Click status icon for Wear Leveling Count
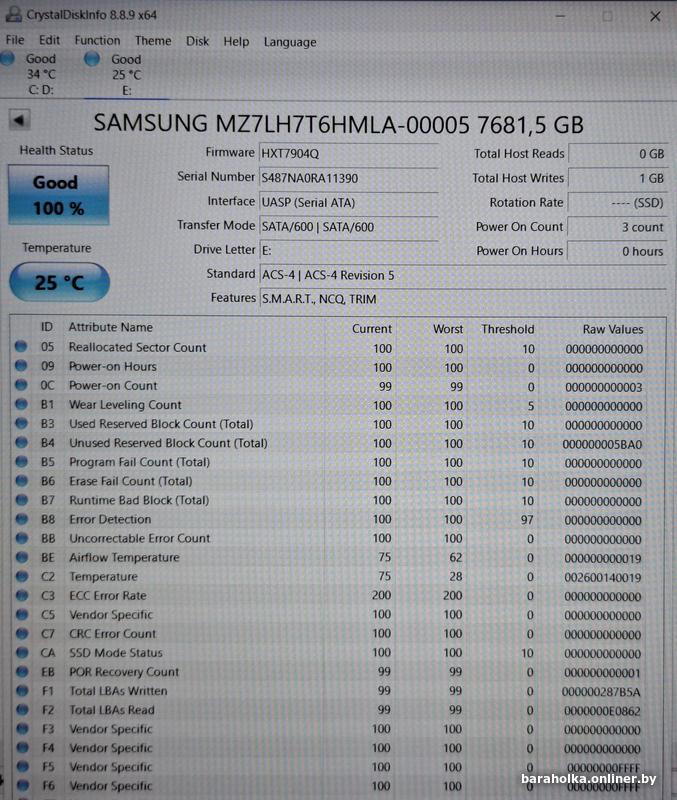 [x=21, y=404]
